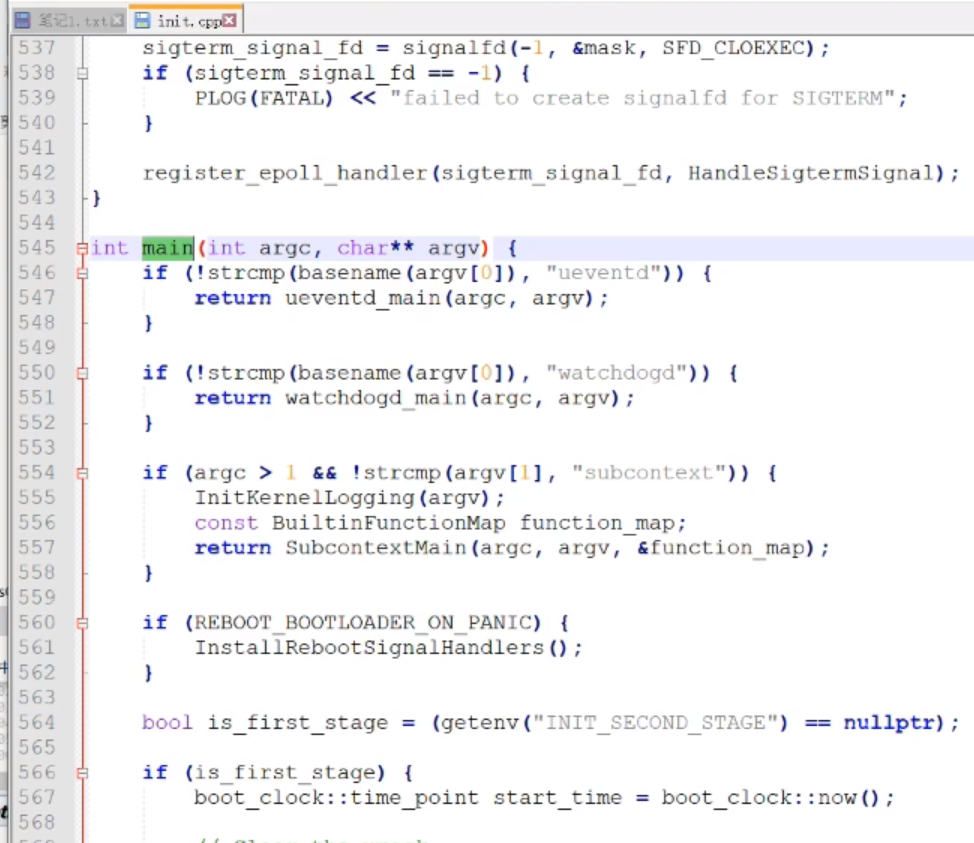Click boot_clock::now() on line 567
974x843 pixels.
(770, 798)
